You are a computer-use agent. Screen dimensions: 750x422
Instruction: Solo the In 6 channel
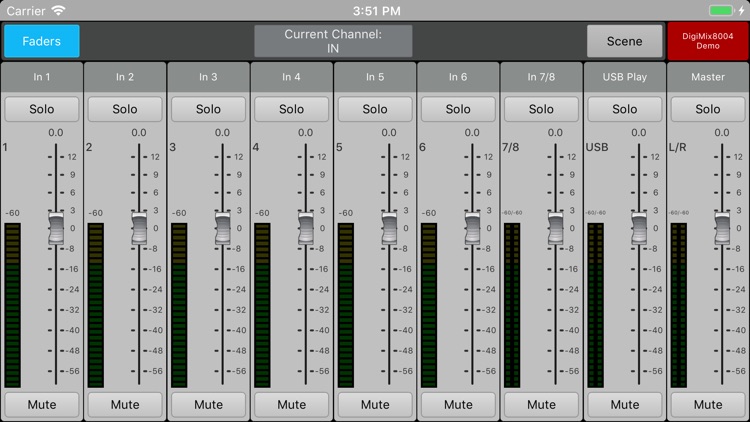[x=458, y=109]
